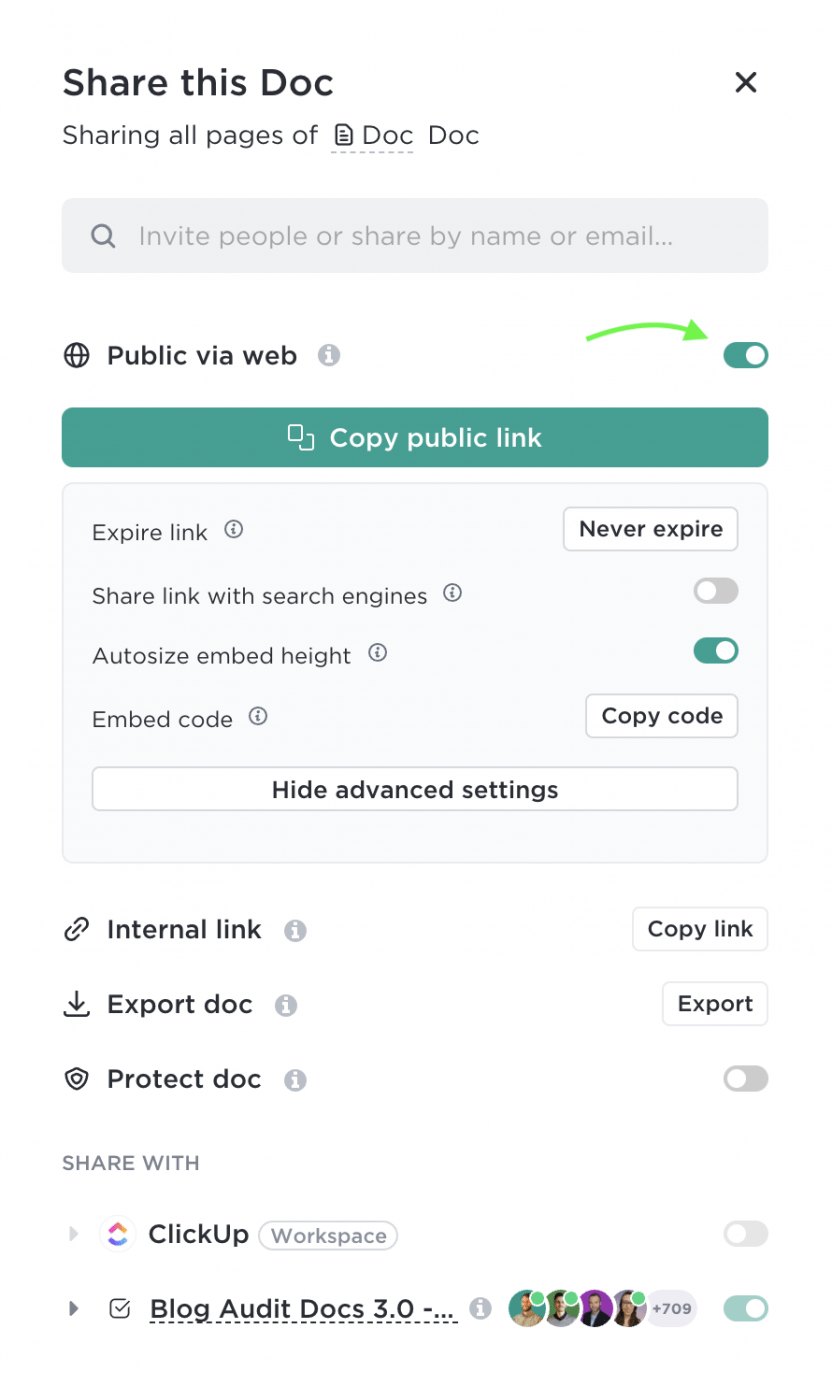This screenshot has height=1400, width=832.
Task: Click info icon beside Share link with search engines
Action: 453,593
